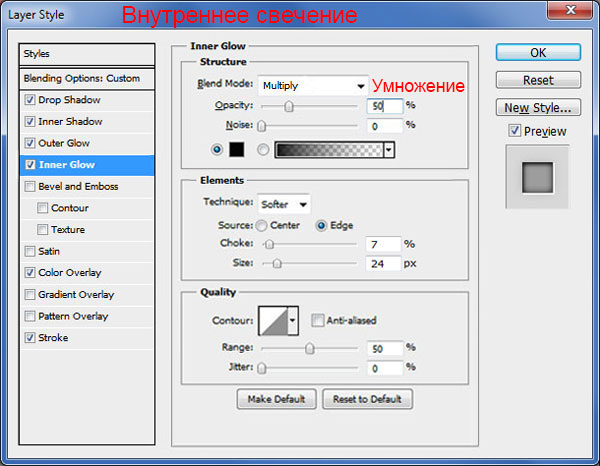Open Blending Options: Custom section
Image resolution: width=600 pixels, height=466 pixels.
click(x=82, y=78)
